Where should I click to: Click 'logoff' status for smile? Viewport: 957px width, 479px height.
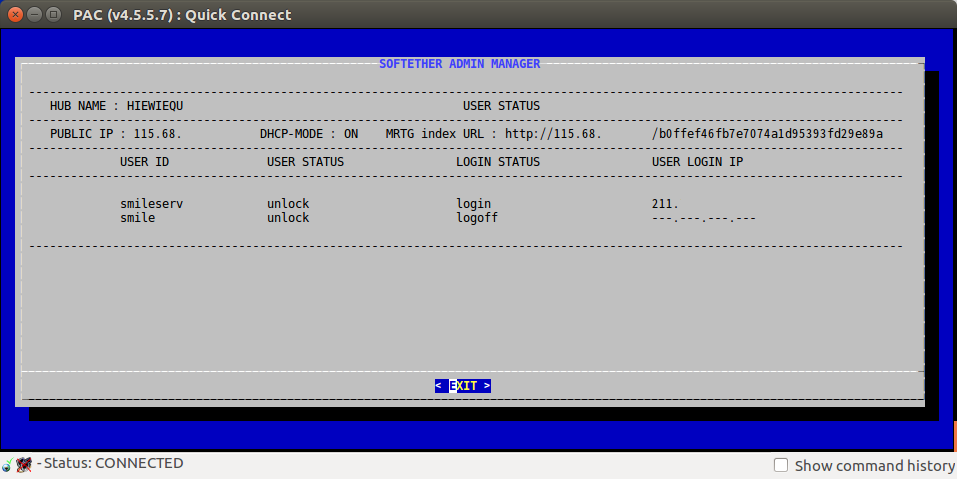click(477, 218)
